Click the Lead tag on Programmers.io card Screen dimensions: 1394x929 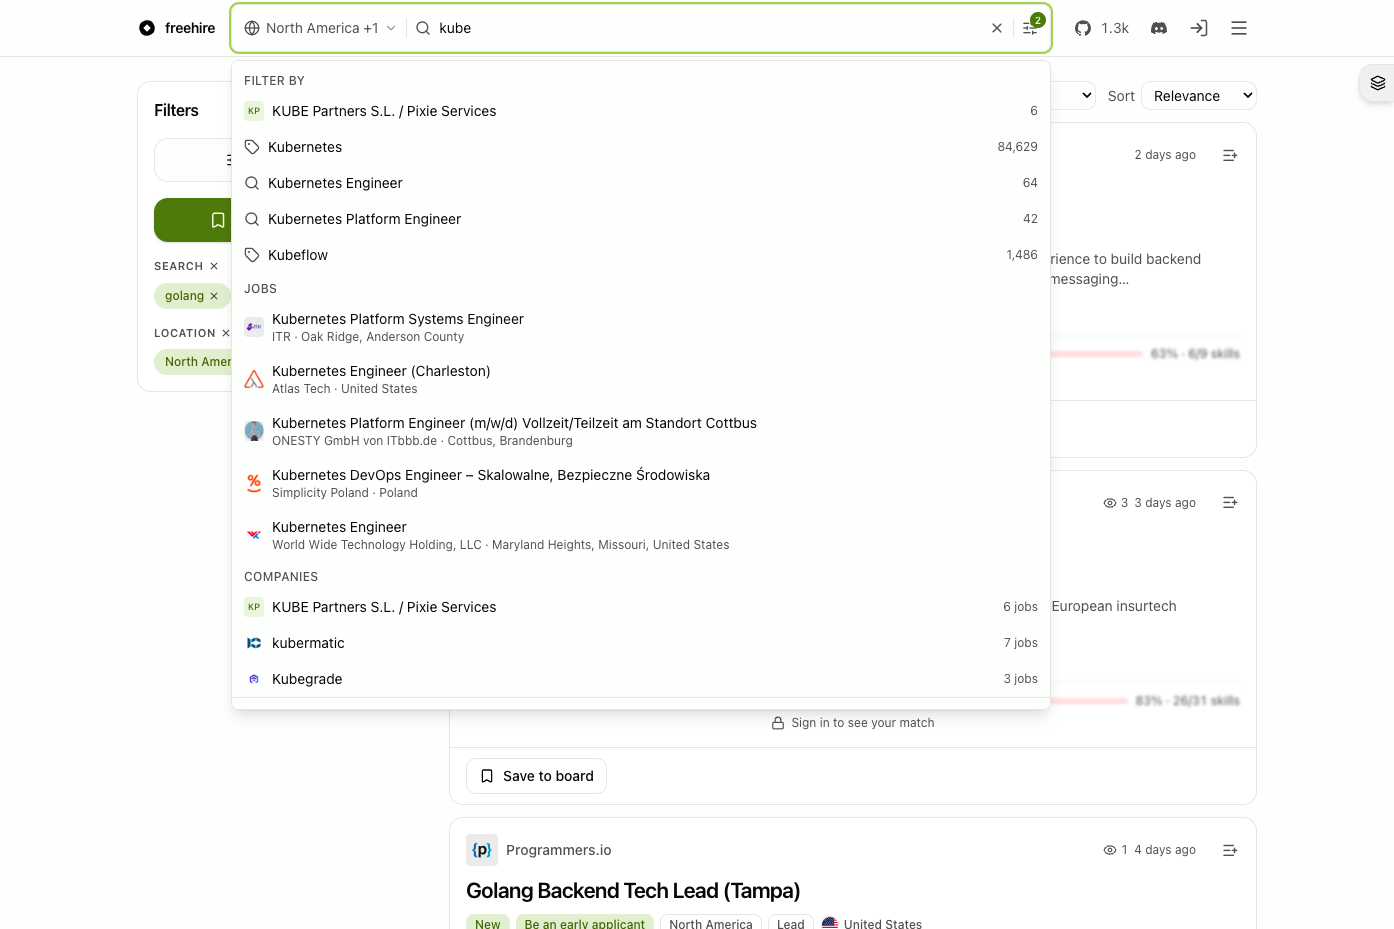coord(790,924)
